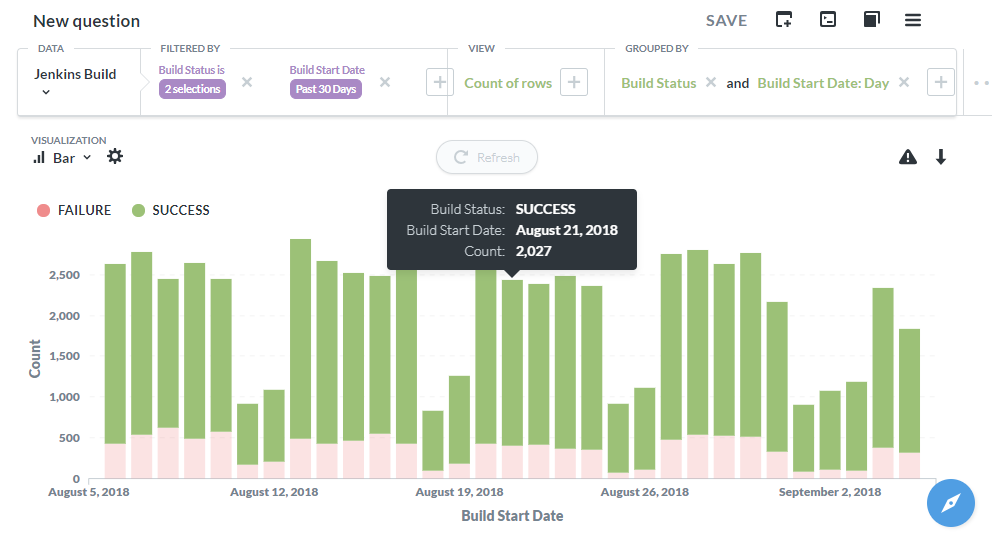Click the 'New question' title text
992x549 pixels.
(x=87, y=21)
